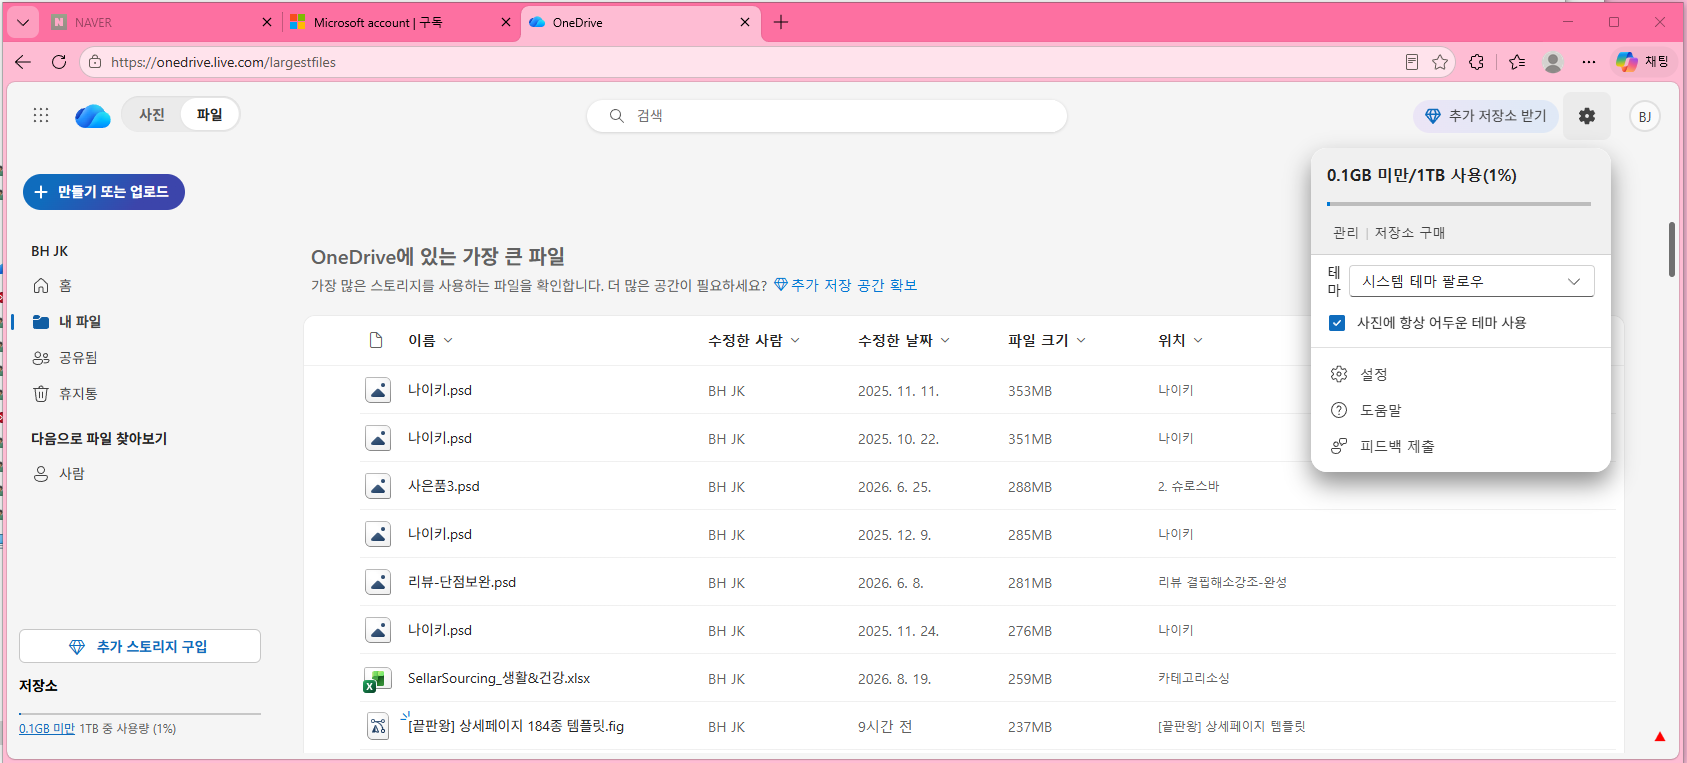Image resolution: width=1687 pixels, height=763 pixels.
Task: Click the Excel icon of SellarSourcing file
Action: (376, 679)
